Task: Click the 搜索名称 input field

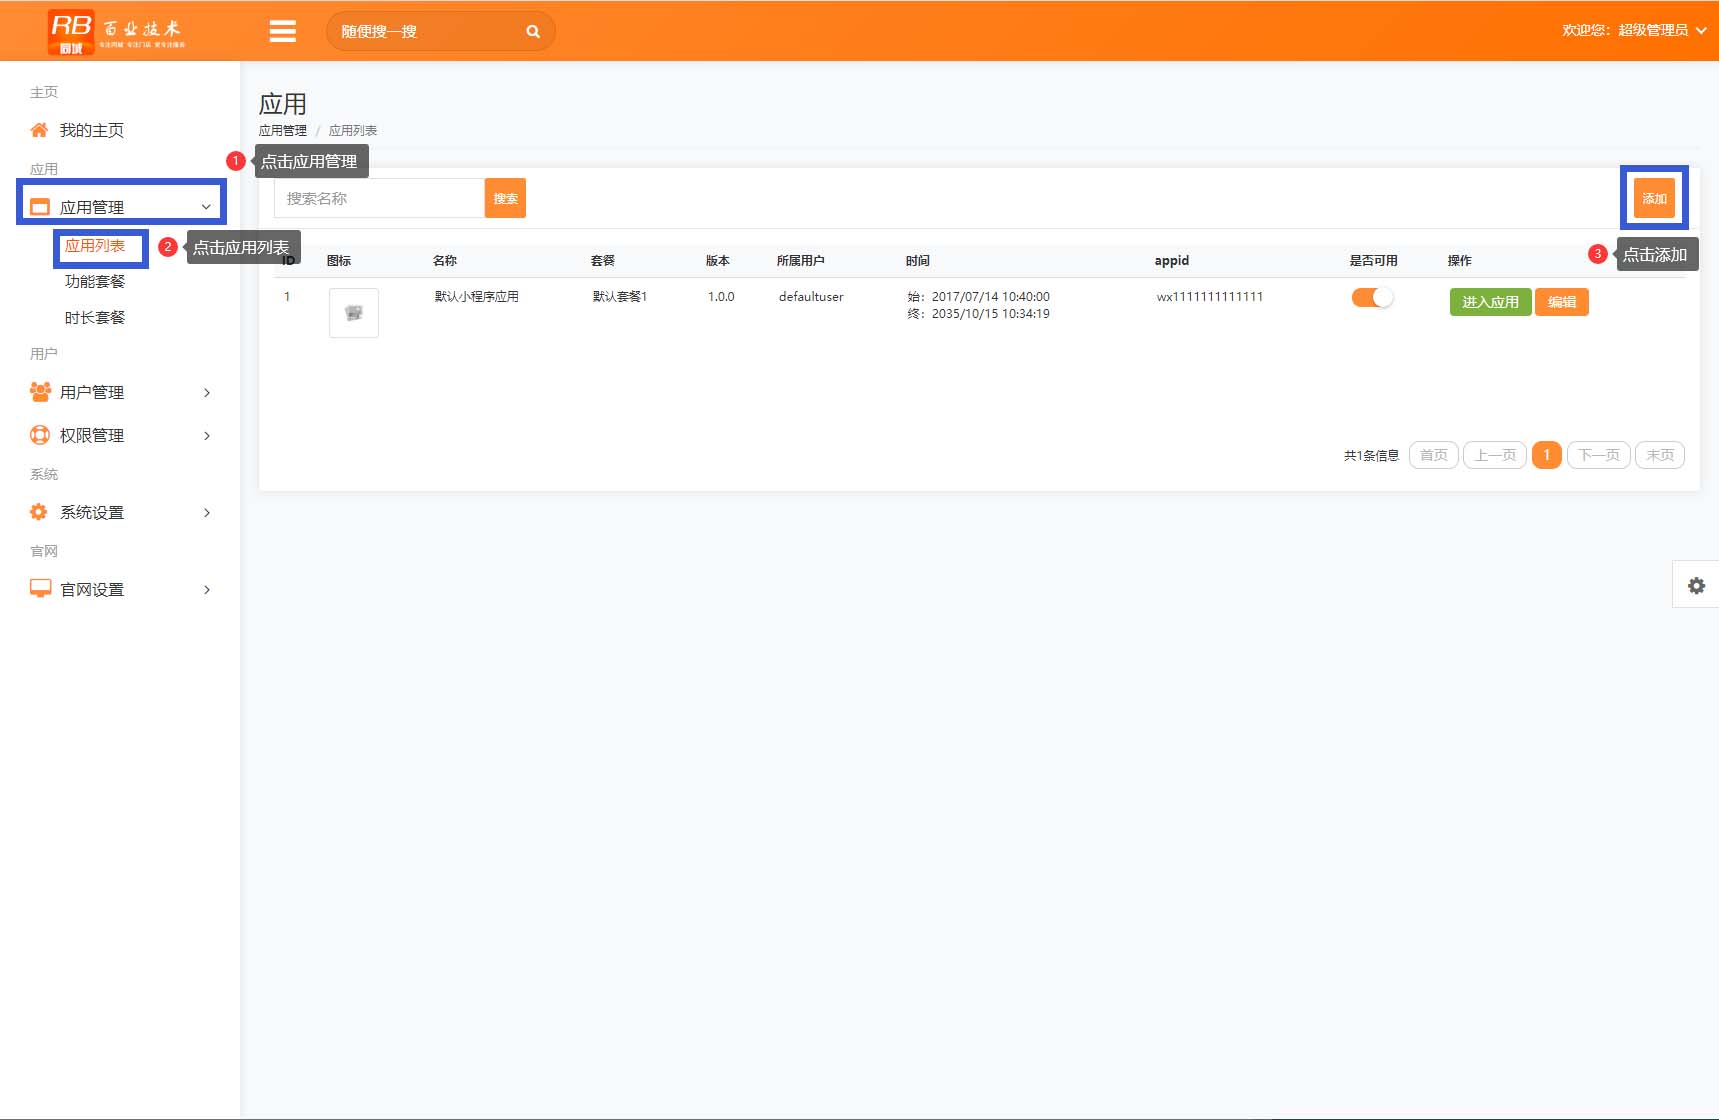Action: 379,199
